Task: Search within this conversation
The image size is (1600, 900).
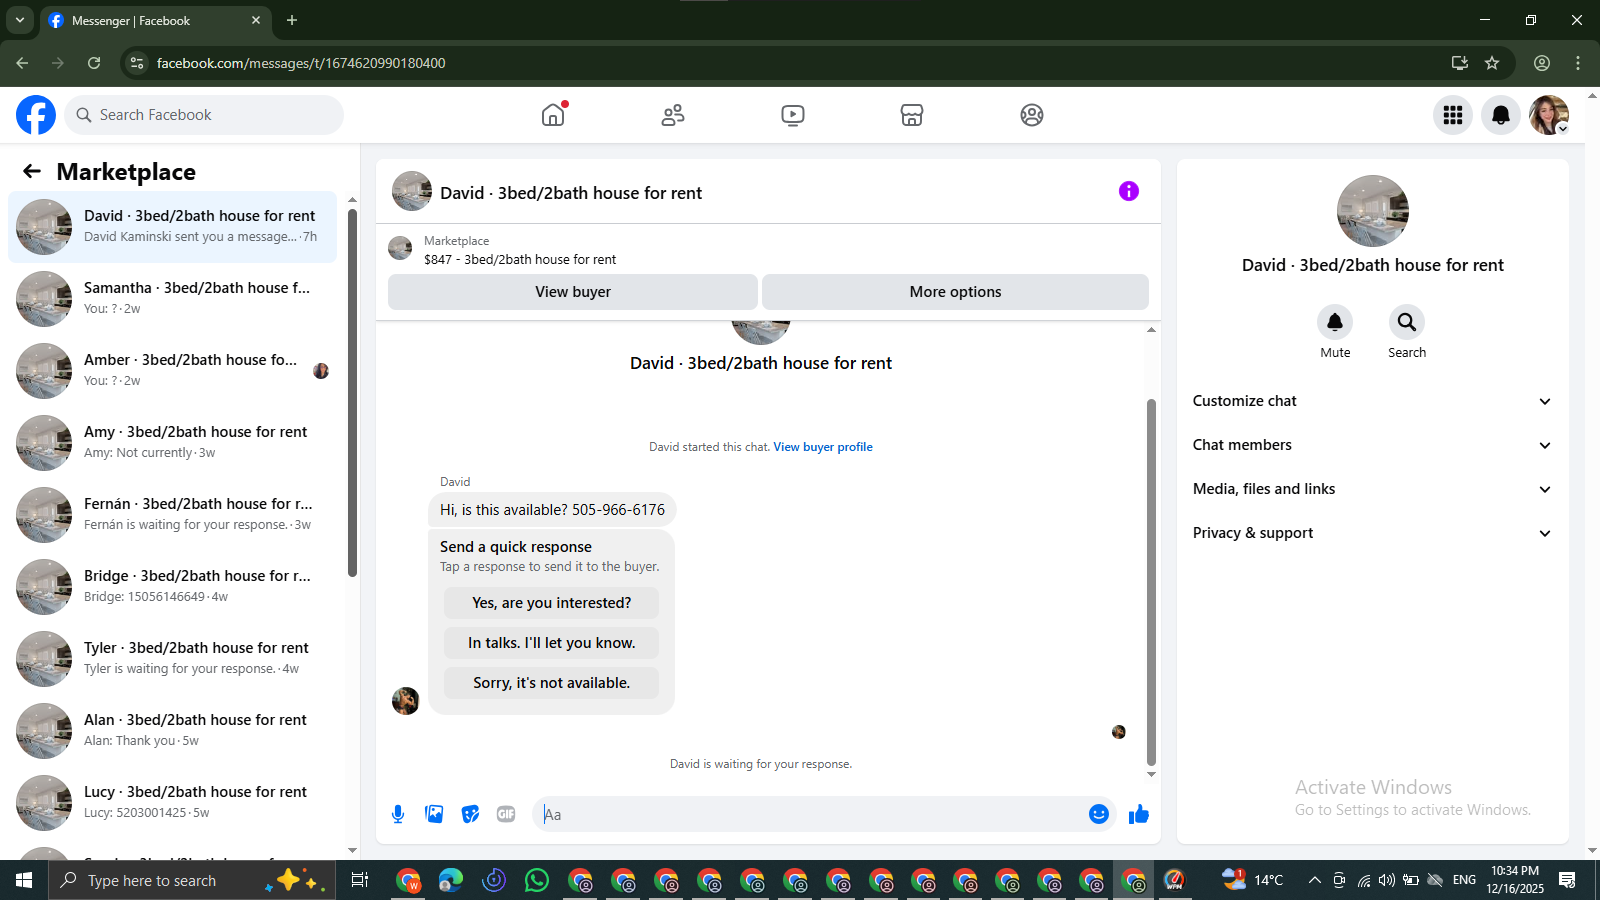Action: coord(1407,322)
